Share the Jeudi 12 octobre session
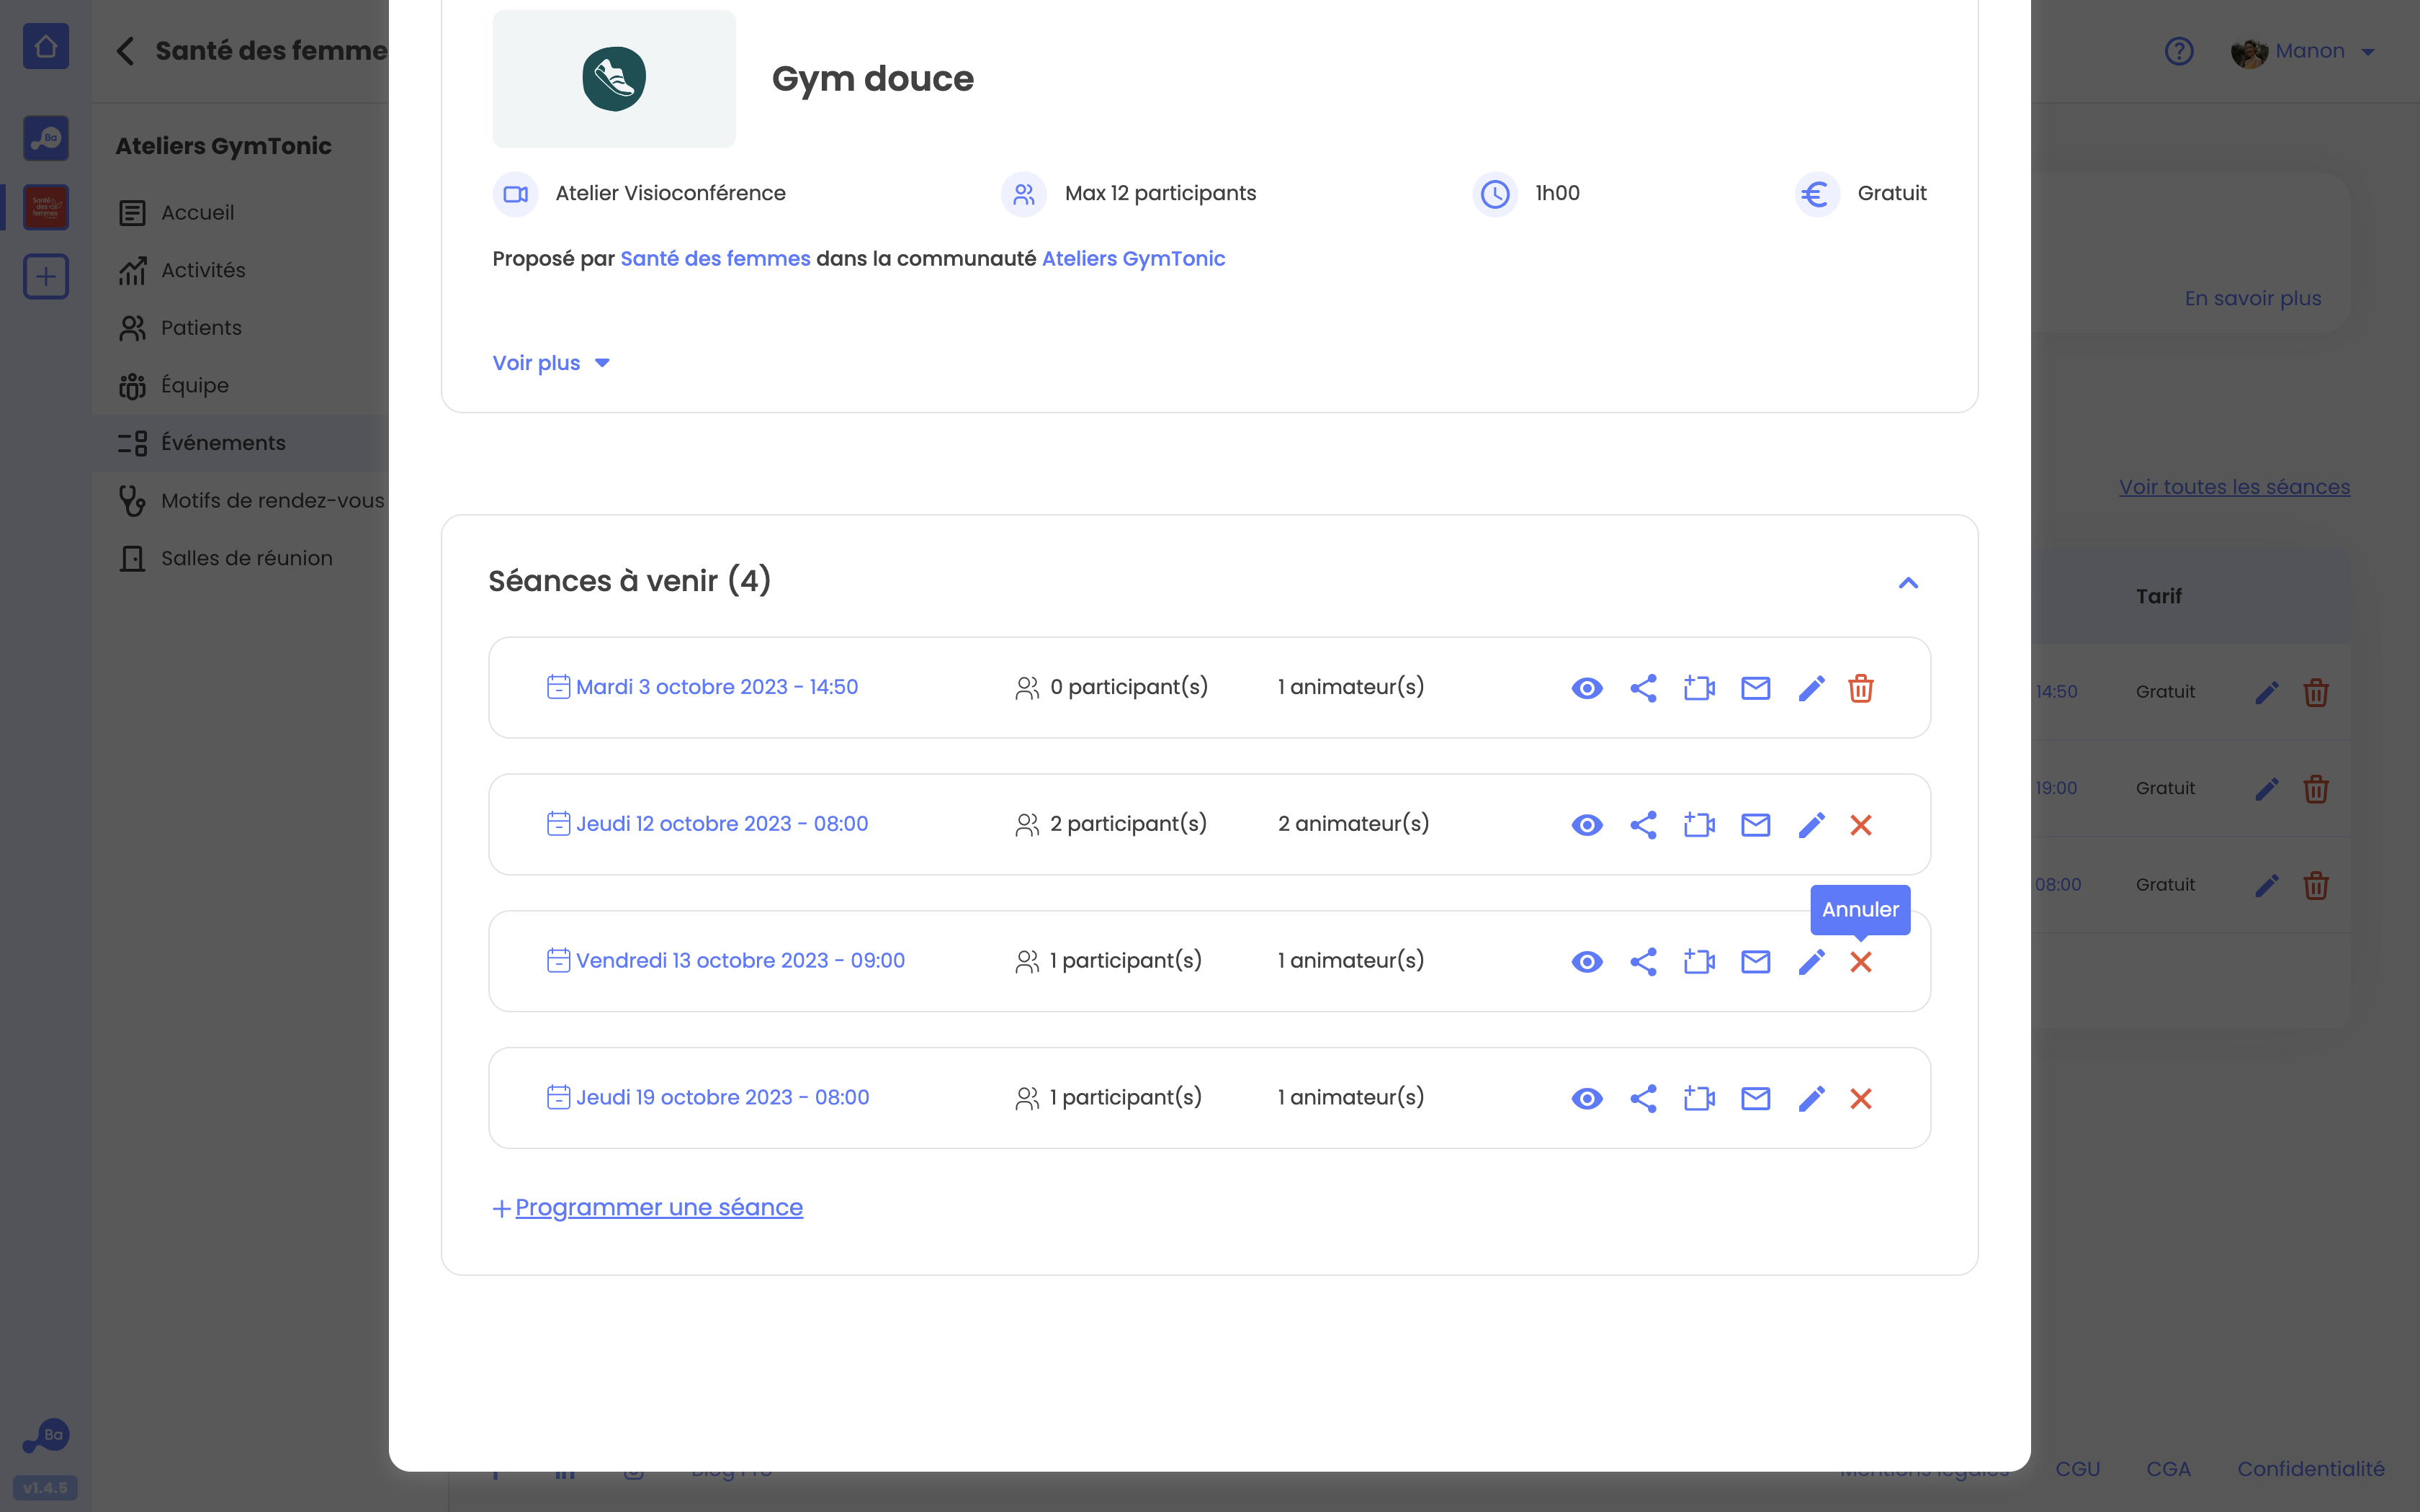 pos(1643,825)
